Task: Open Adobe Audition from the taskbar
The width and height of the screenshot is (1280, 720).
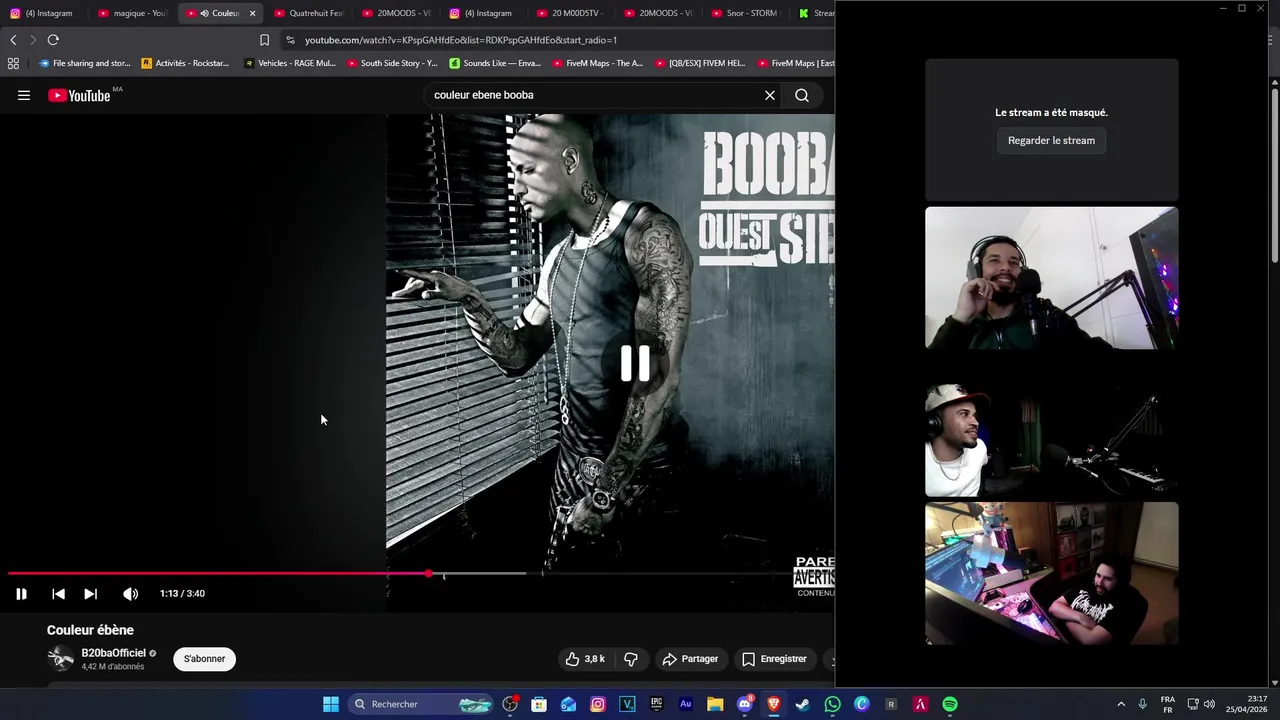Action: (686, 704)
